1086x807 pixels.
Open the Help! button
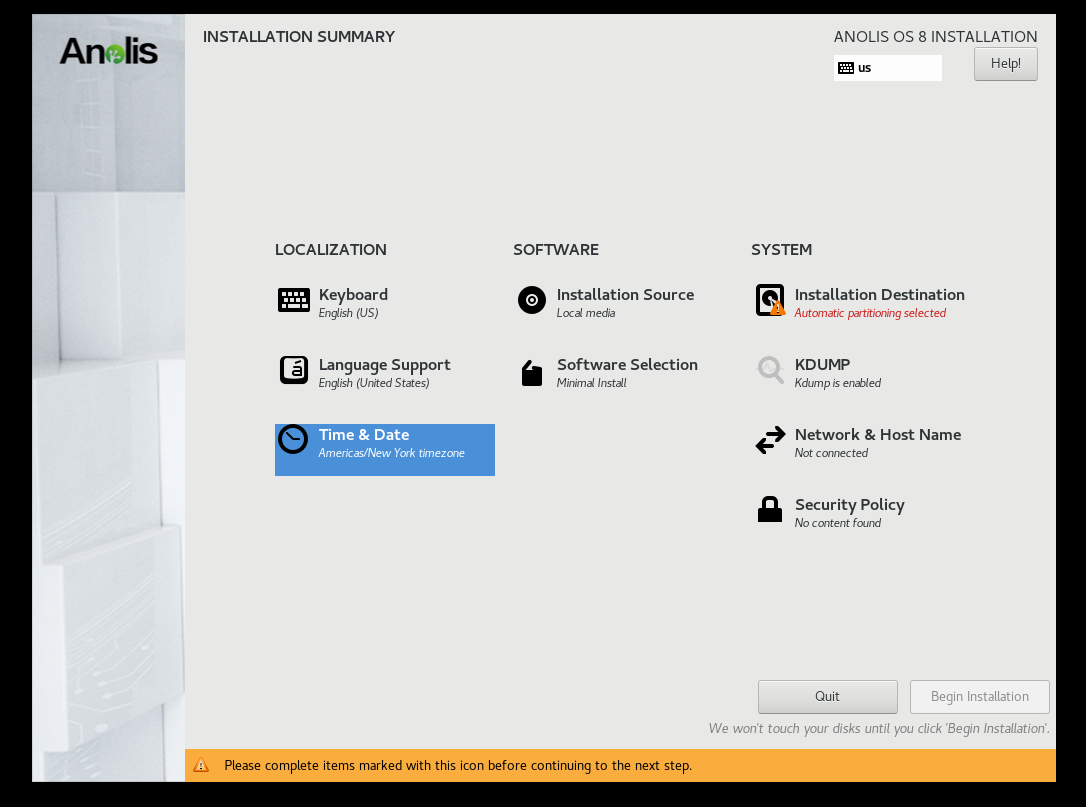pyautogui.click(x=1005, y=64)
